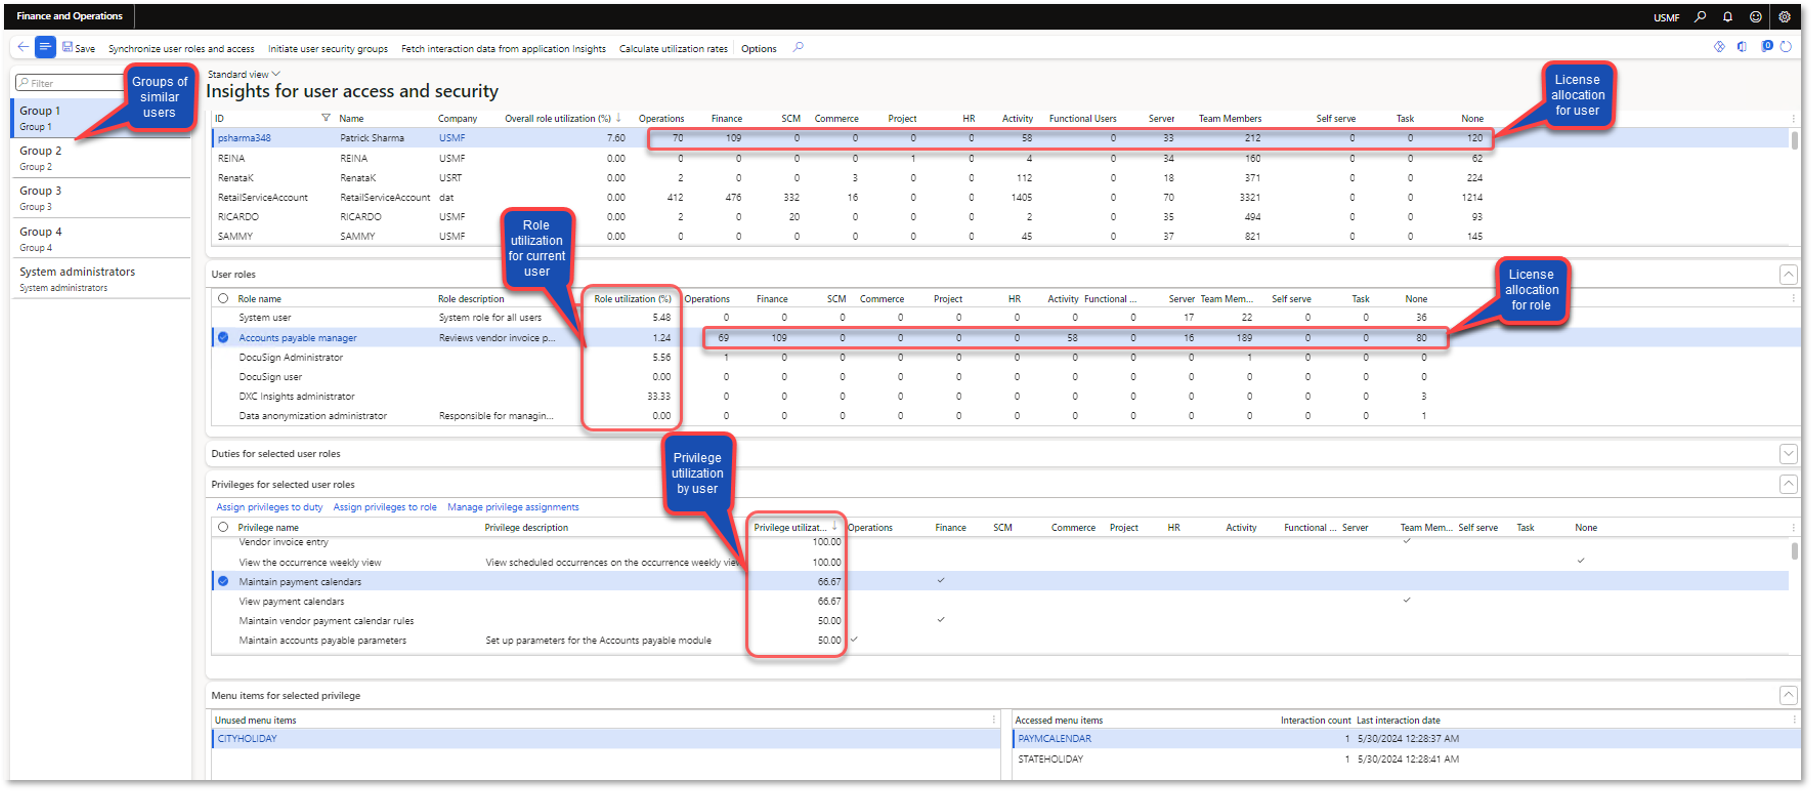
Task: Toggle select-all circle in User roles grid
Action: pos(223,298)
